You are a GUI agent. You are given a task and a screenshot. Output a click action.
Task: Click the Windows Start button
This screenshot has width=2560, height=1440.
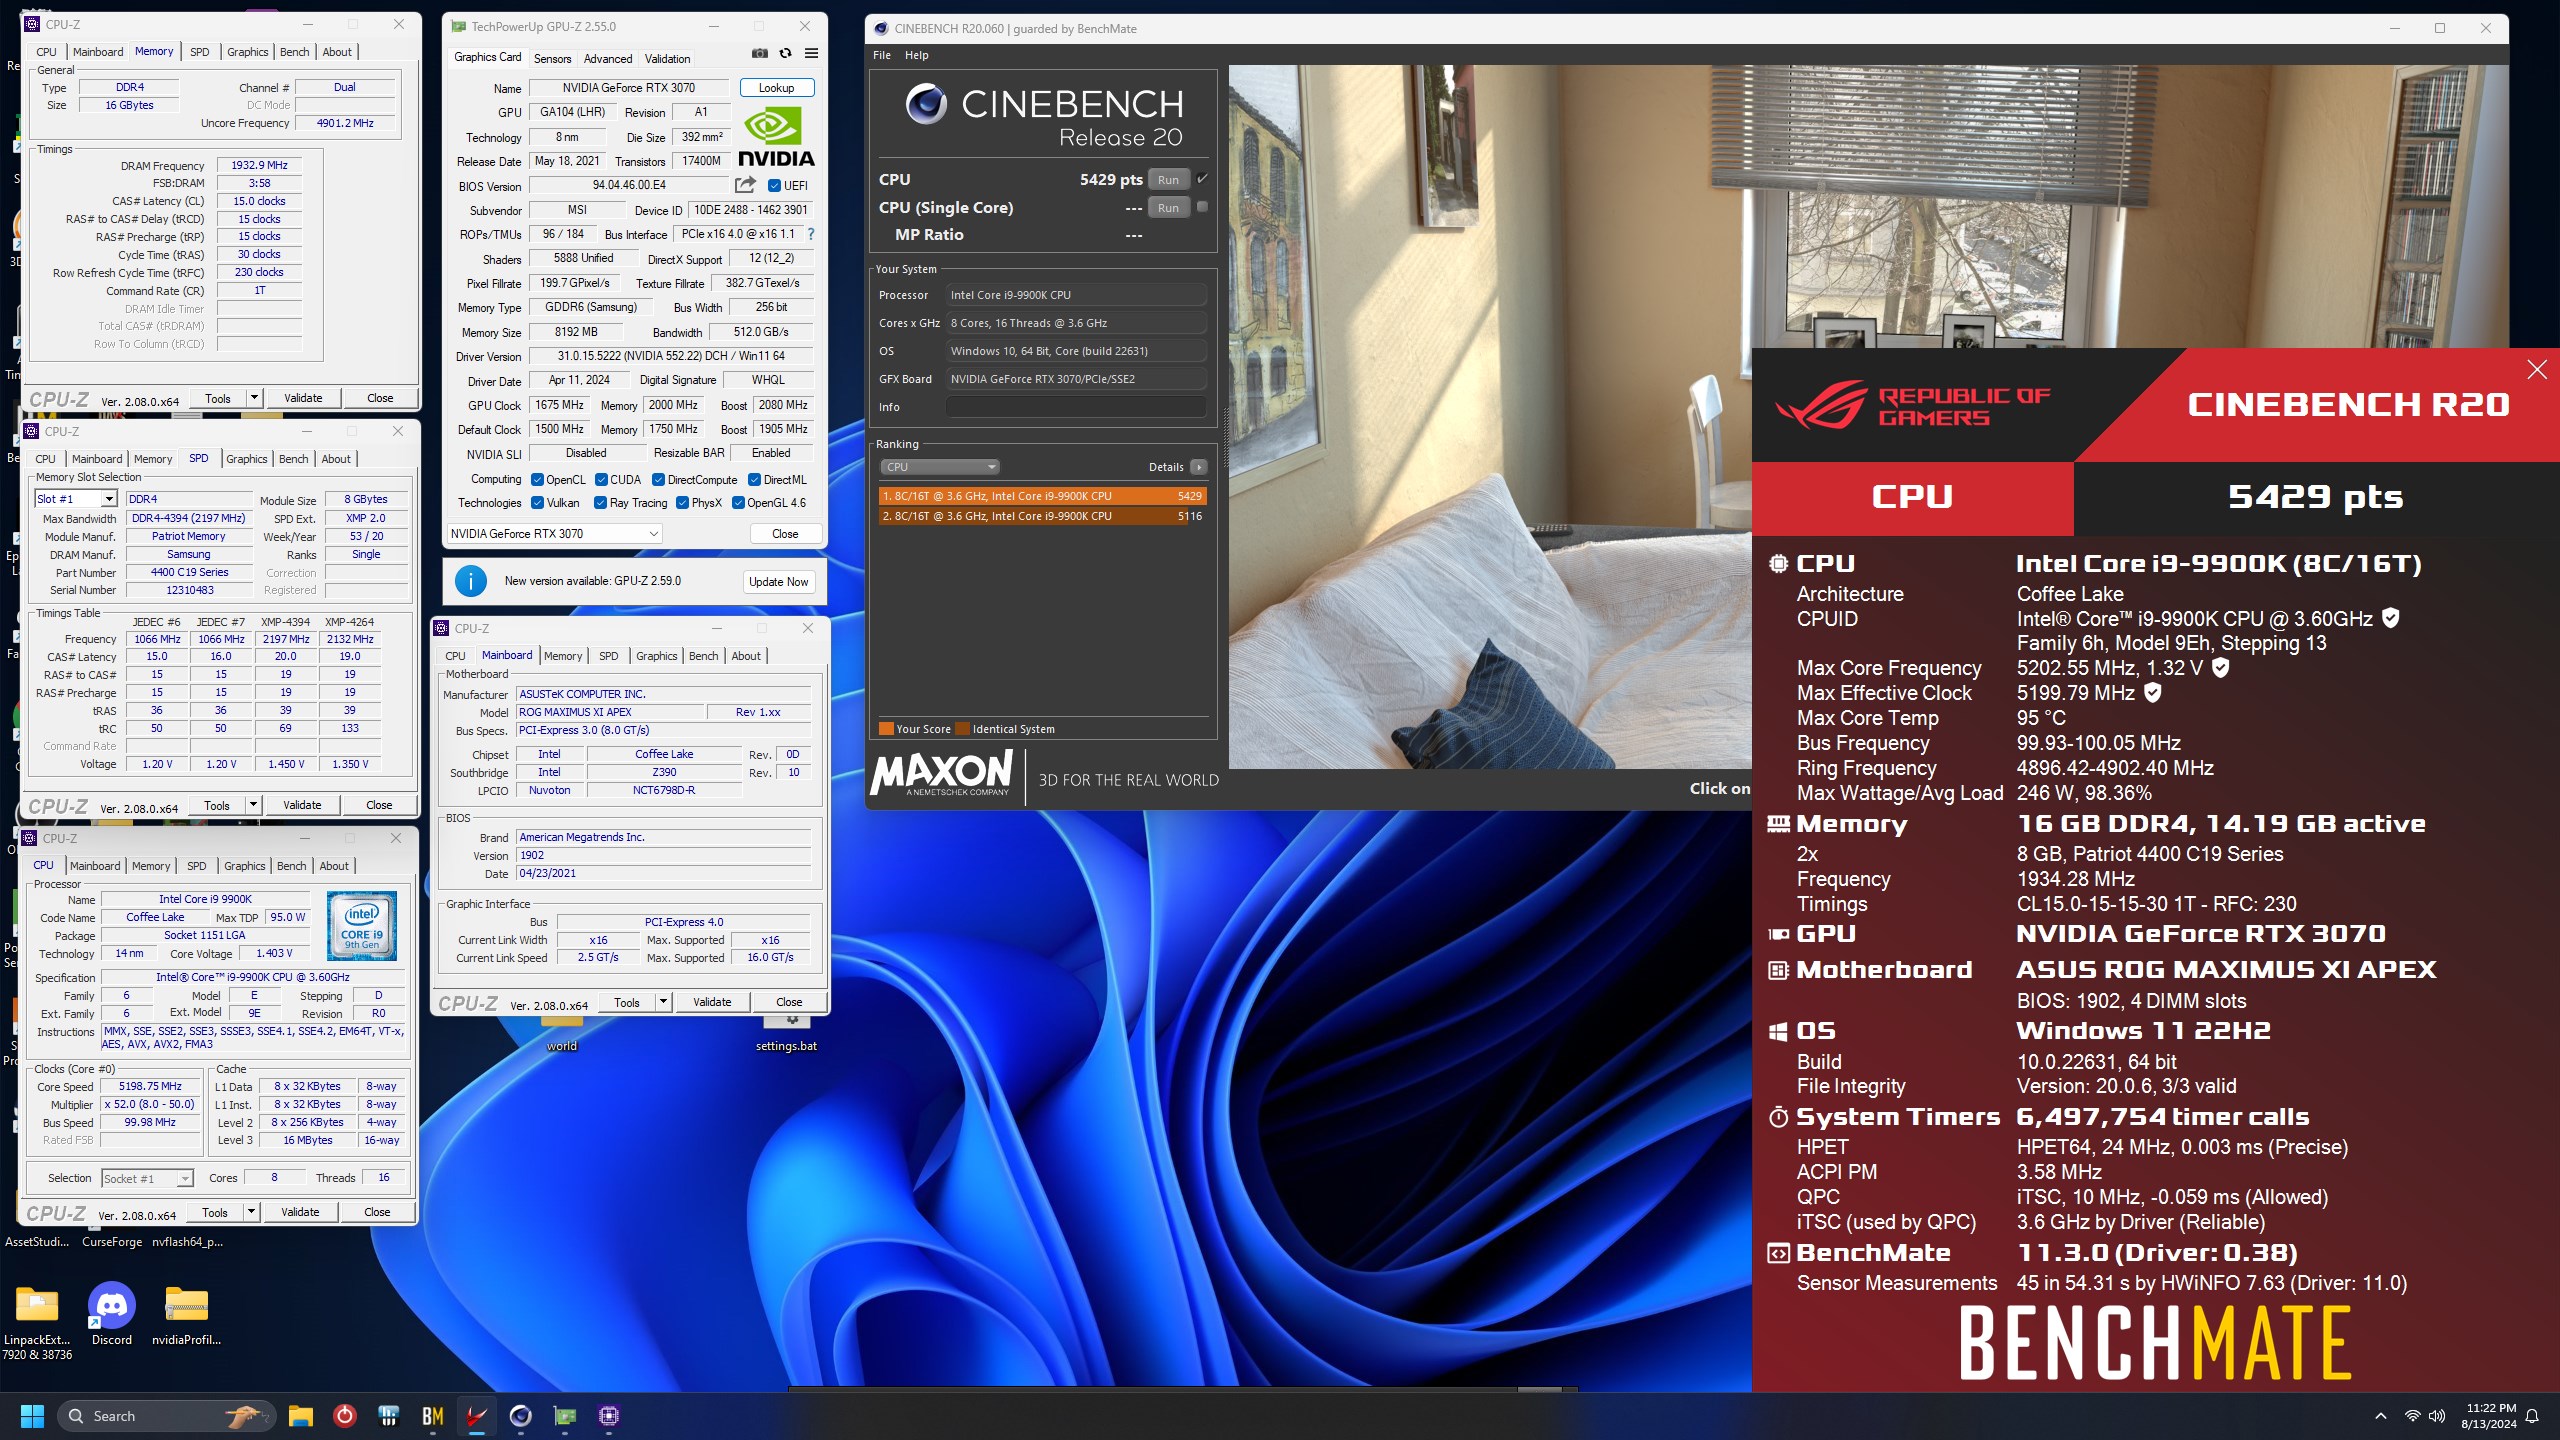(32, 1416)
